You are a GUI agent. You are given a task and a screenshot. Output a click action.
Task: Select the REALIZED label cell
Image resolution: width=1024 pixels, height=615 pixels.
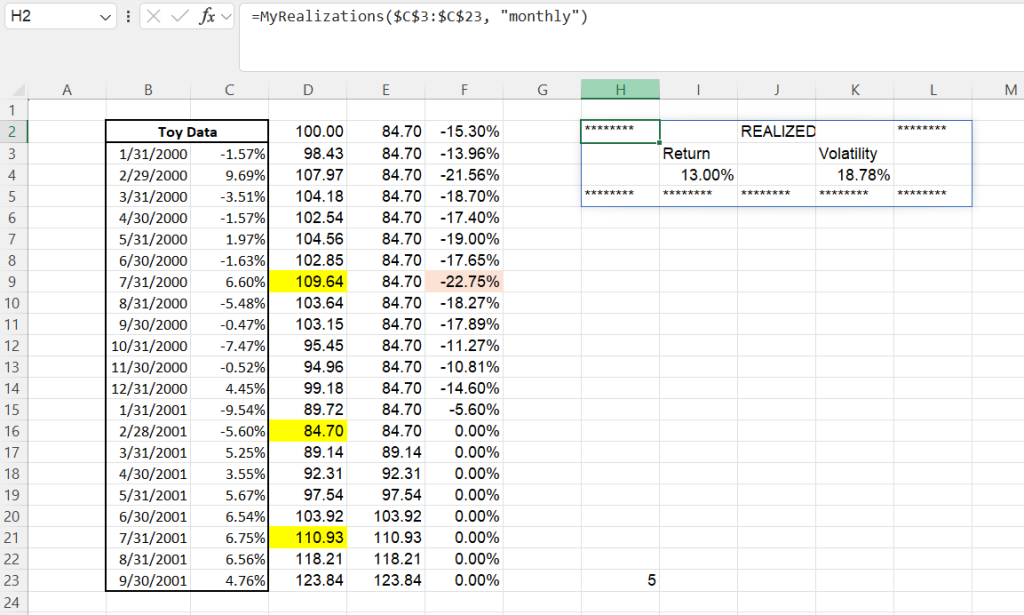(777, 132)
